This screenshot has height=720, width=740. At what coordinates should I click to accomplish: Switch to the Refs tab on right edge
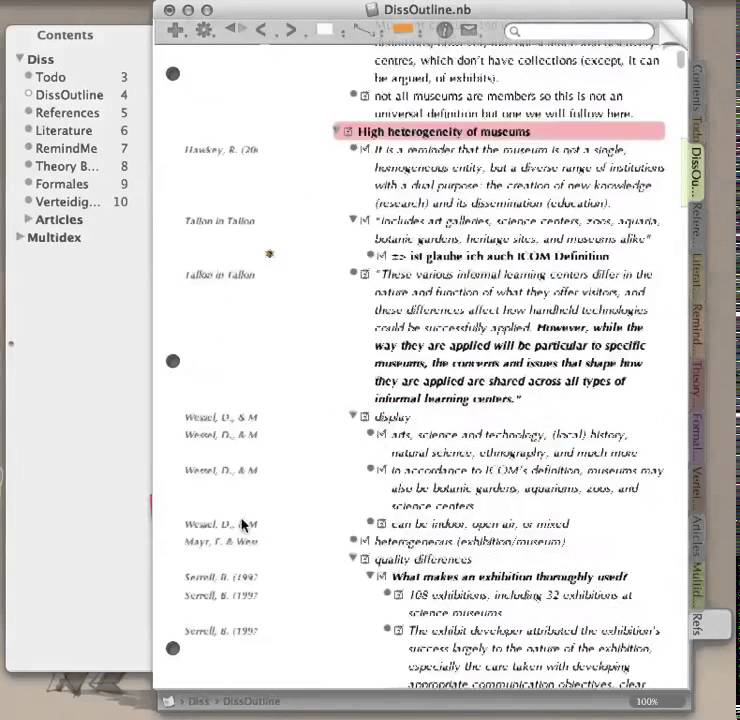click(x=696, y=623)
